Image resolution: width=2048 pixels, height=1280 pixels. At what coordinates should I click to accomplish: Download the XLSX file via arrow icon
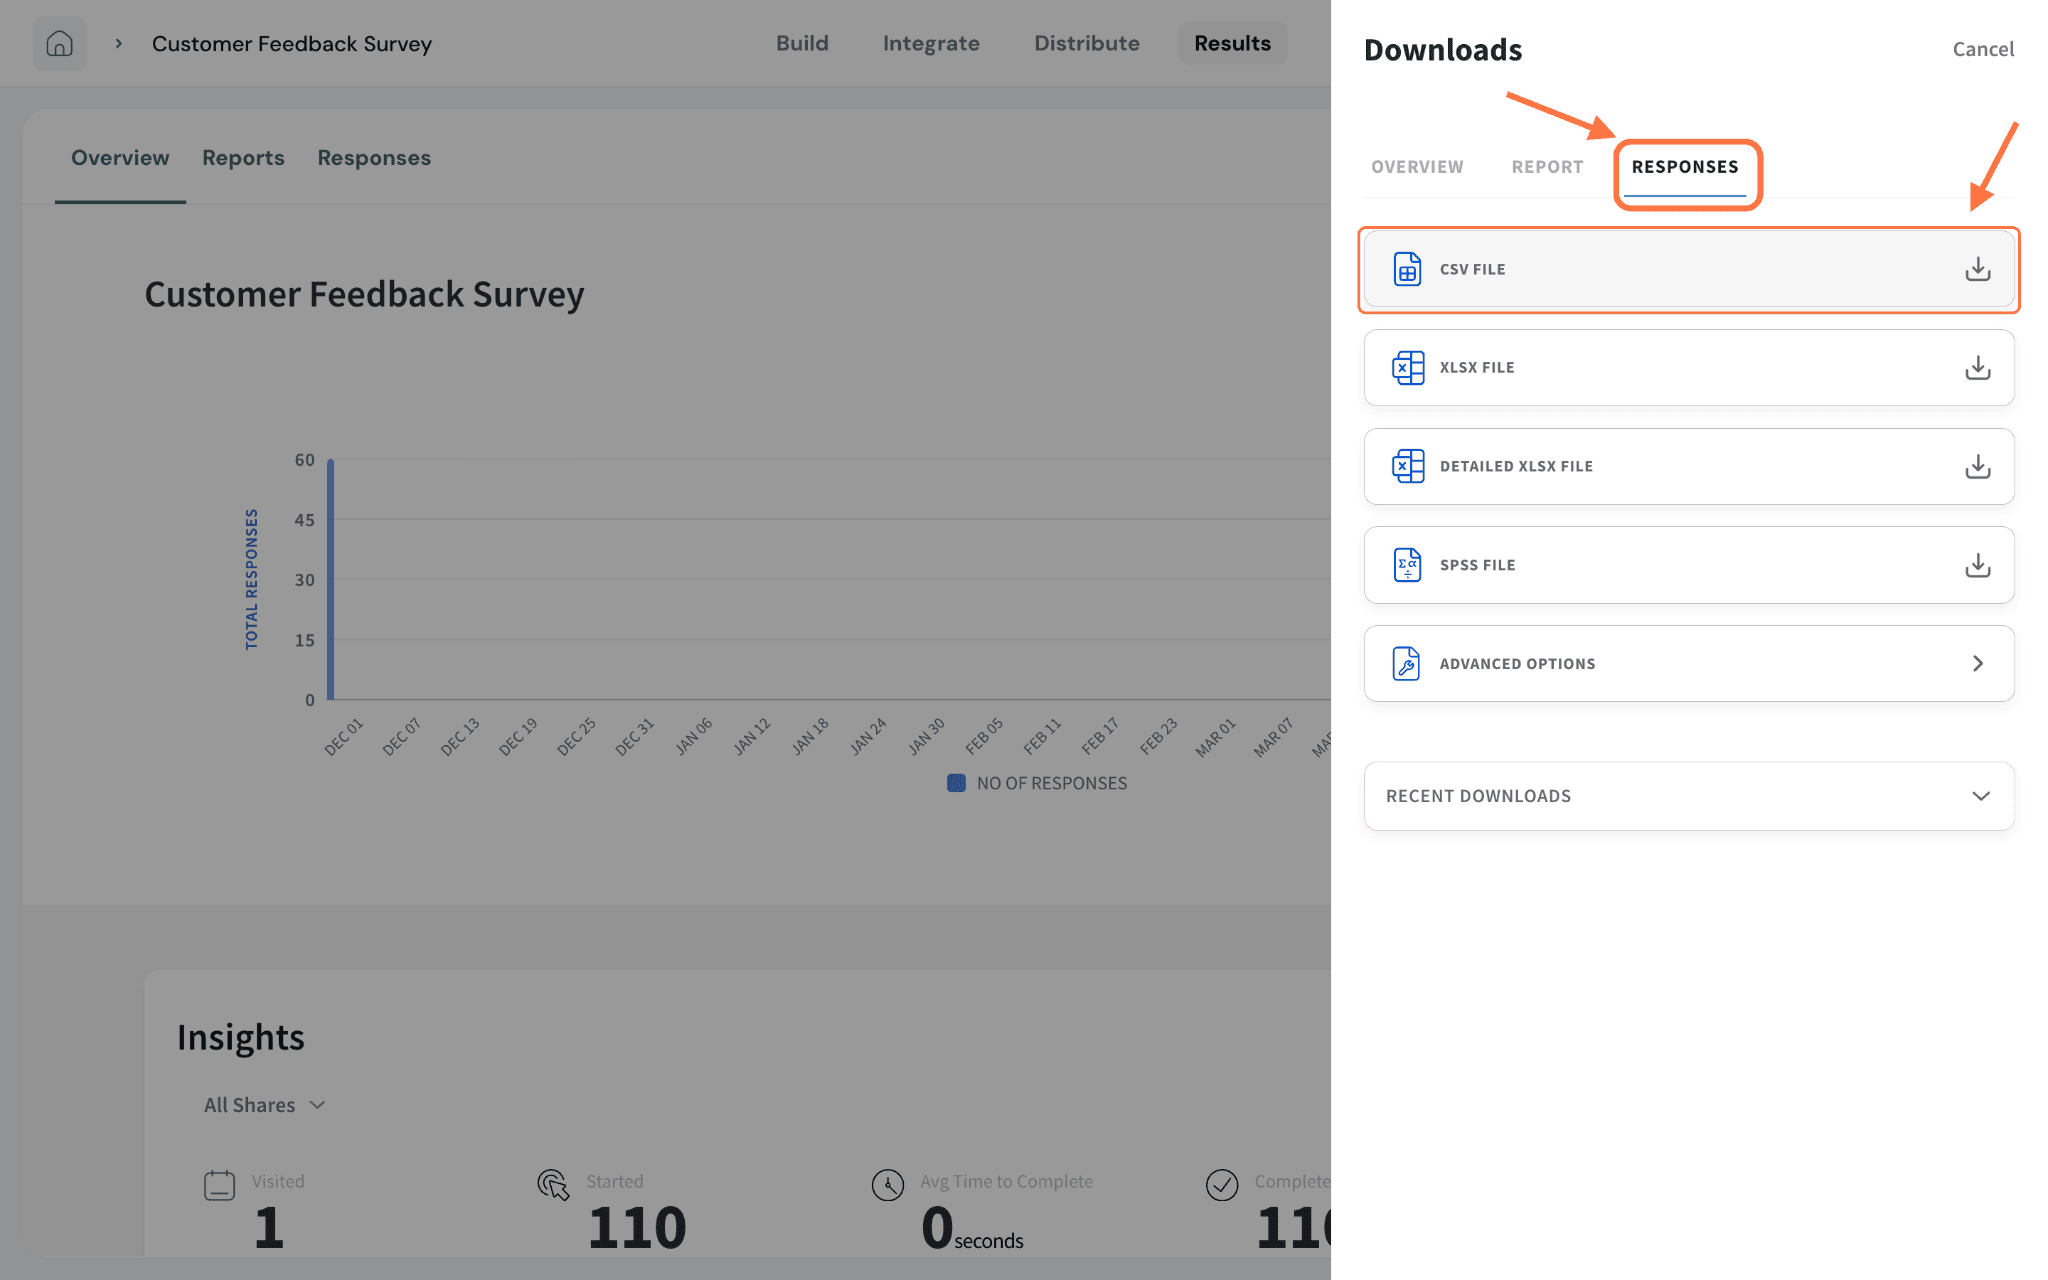point(1977,368)
